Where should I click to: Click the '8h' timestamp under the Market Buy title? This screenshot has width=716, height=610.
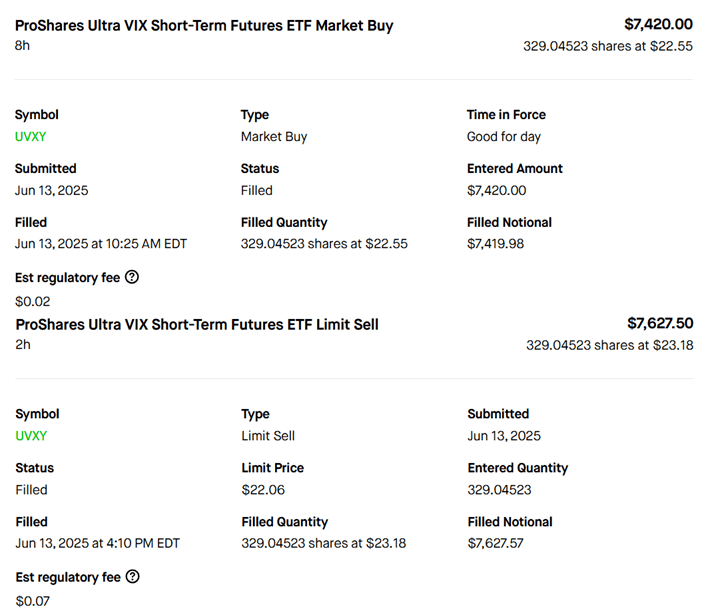[23, 46]
